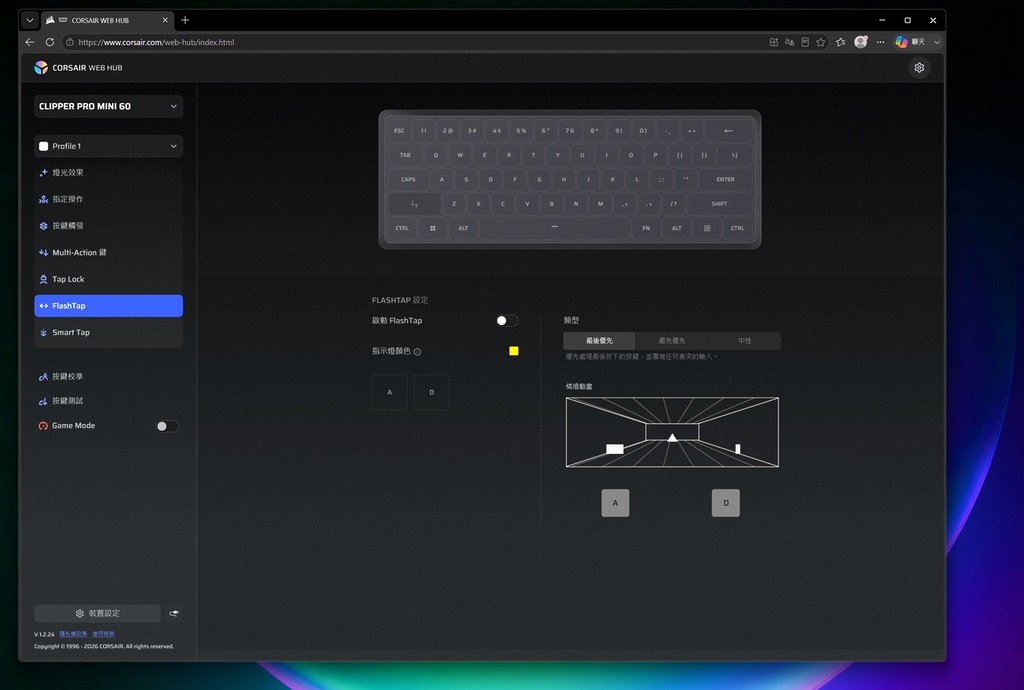This screenshot has height=690, width=1024.
Task: Reload the Corsair Web Hub page
Action: (50, 42)
